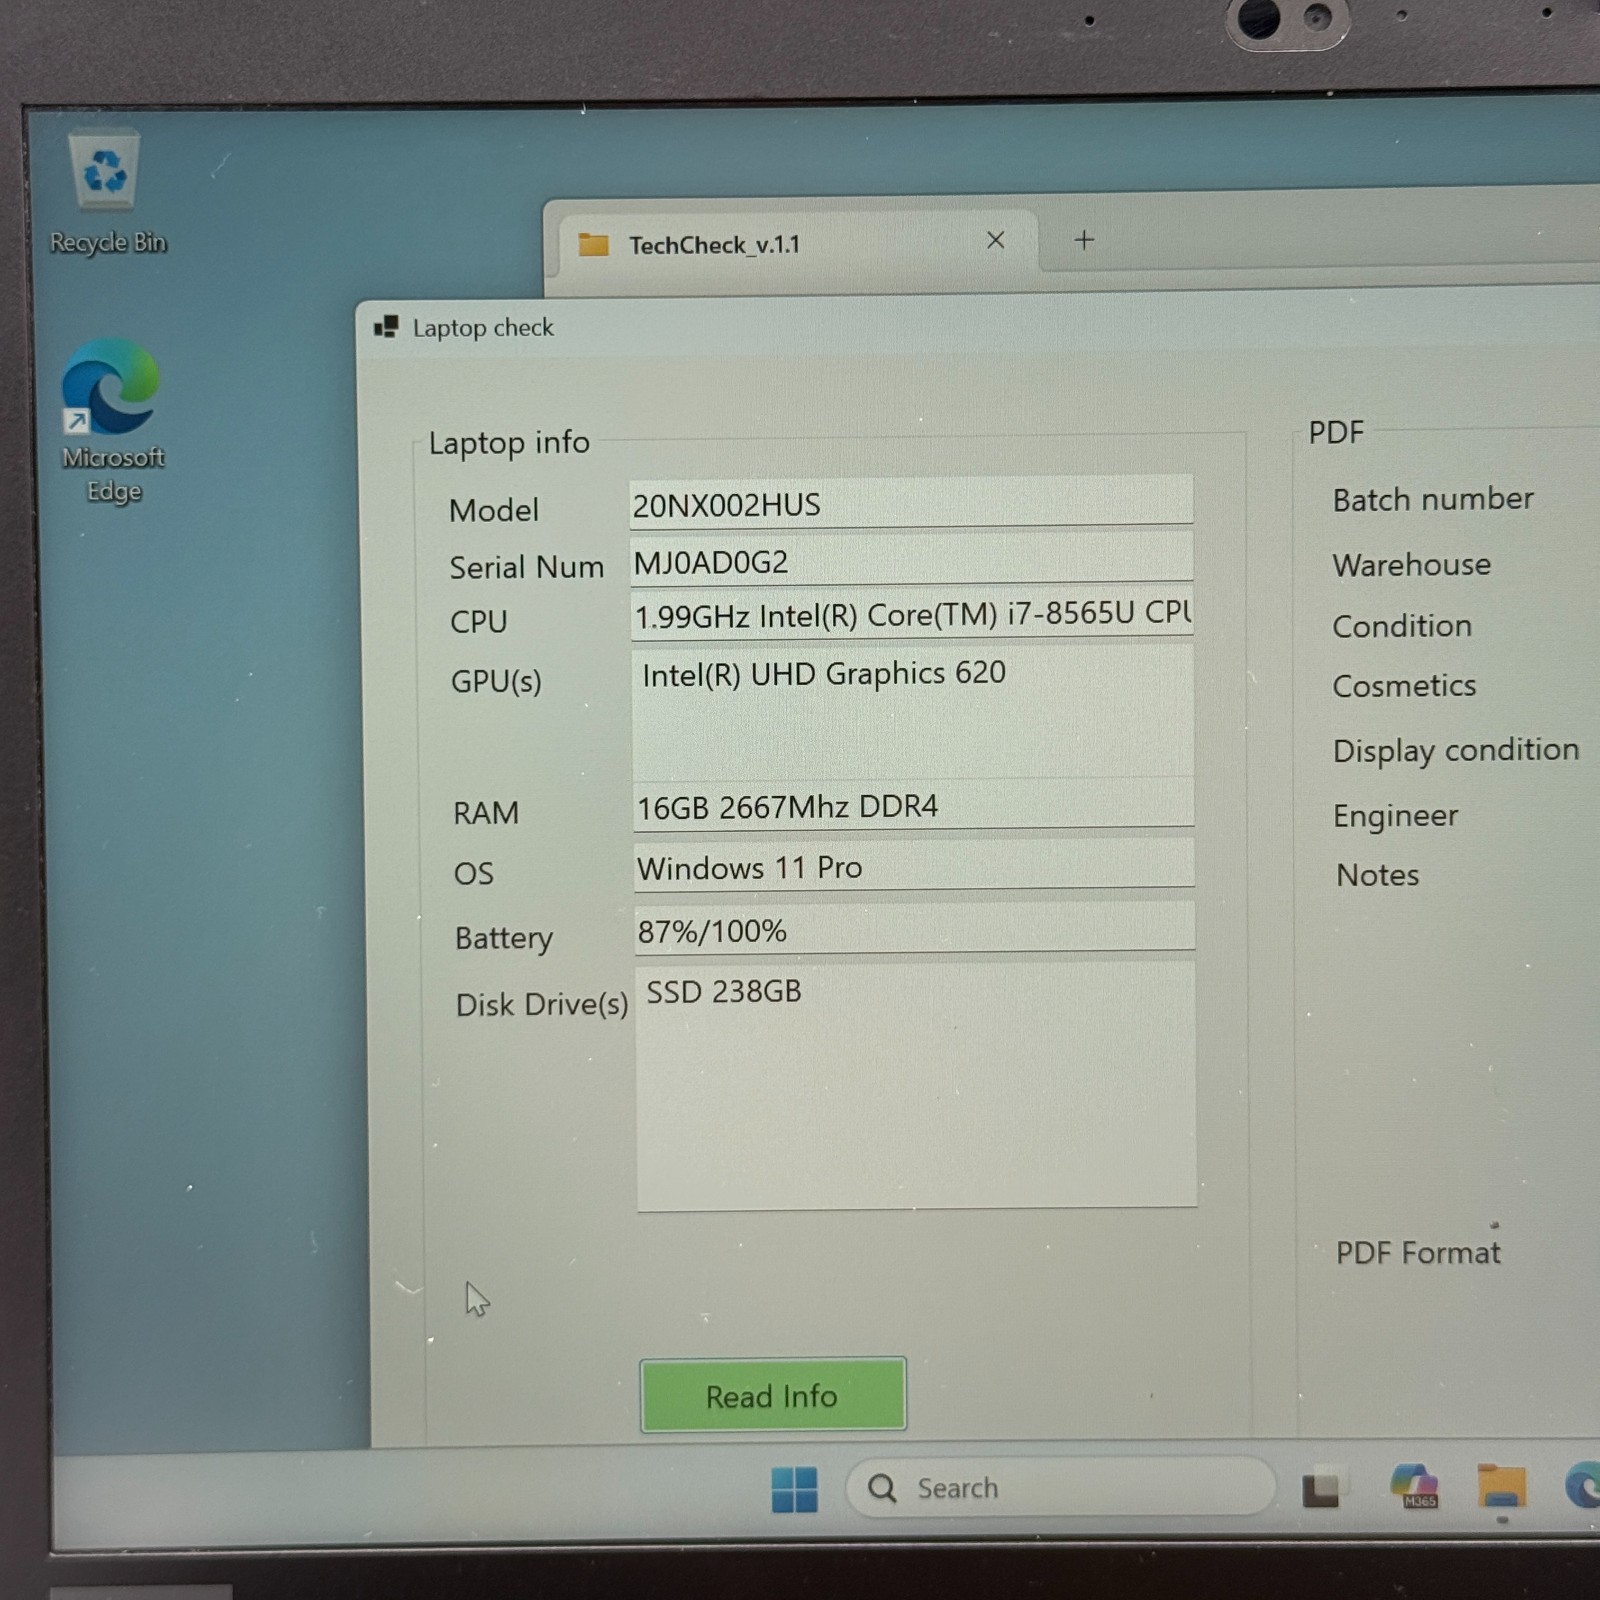The image size is (1600, 1600).
Task: Click the Warehouse label
Action: click(1412, 565)
